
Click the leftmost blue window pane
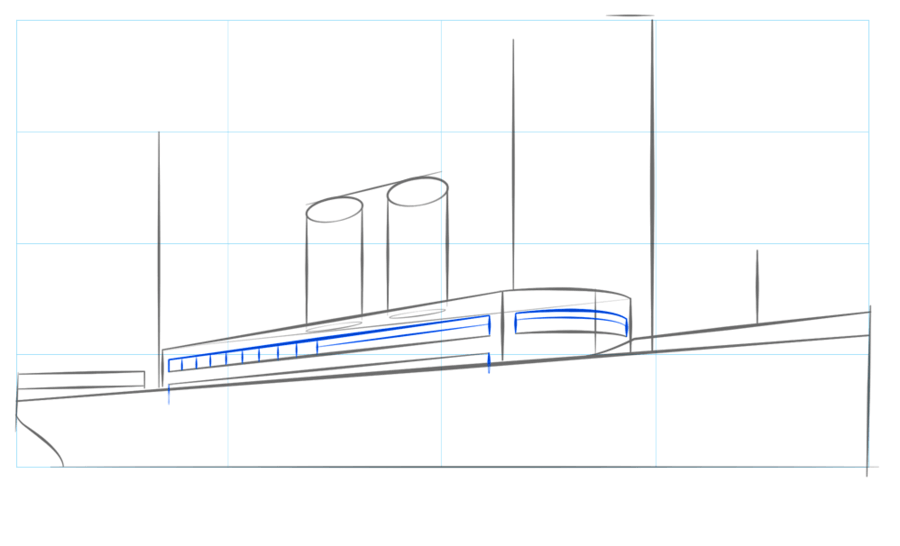click(x=175, y=365)
